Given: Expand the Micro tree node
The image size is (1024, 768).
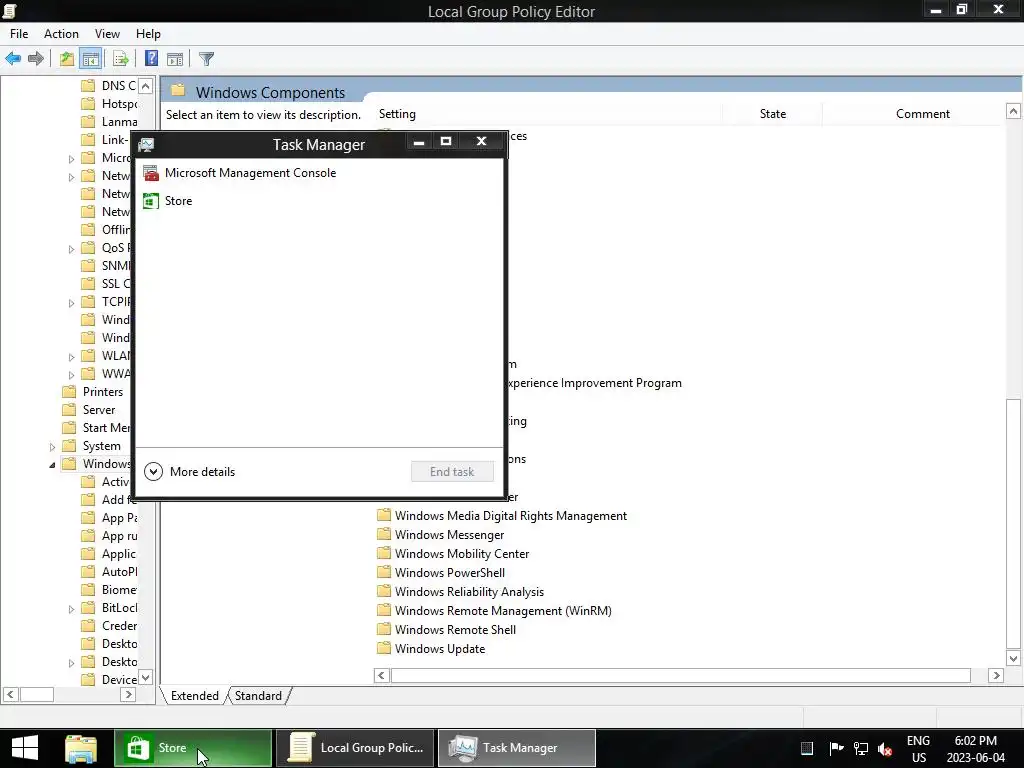Looking at the screenshot, I should (x=71, y=159).
